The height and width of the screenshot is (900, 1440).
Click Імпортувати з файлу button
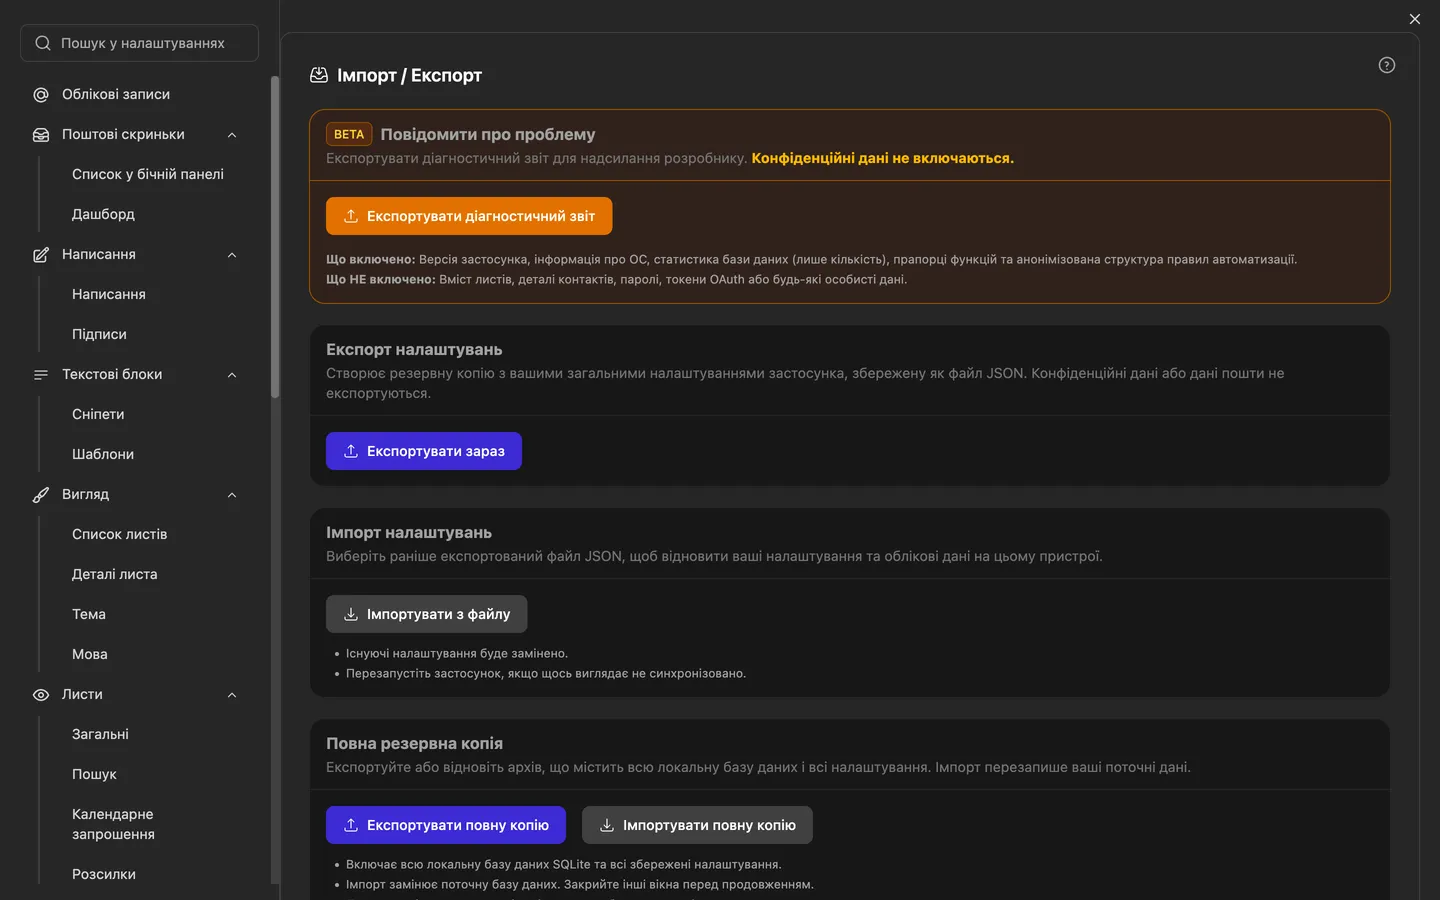427,614
